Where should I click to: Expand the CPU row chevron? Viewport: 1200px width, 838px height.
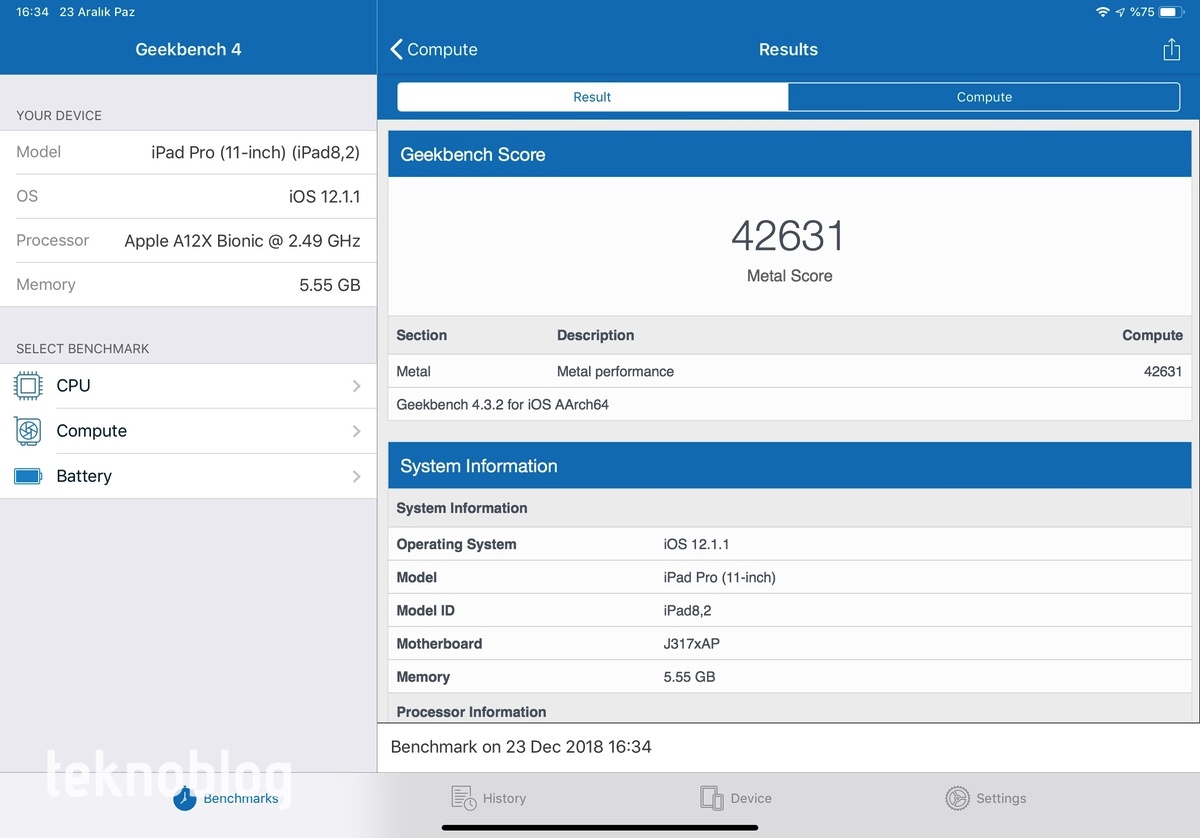[x=356, y=386]
